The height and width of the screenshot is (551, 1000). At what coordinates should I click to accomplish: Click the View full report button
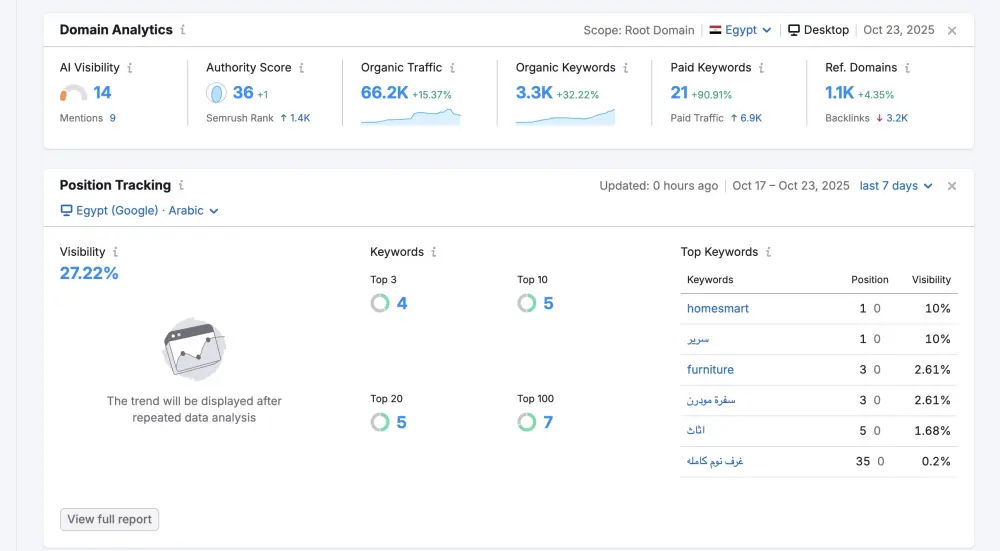tap(109, 519)
